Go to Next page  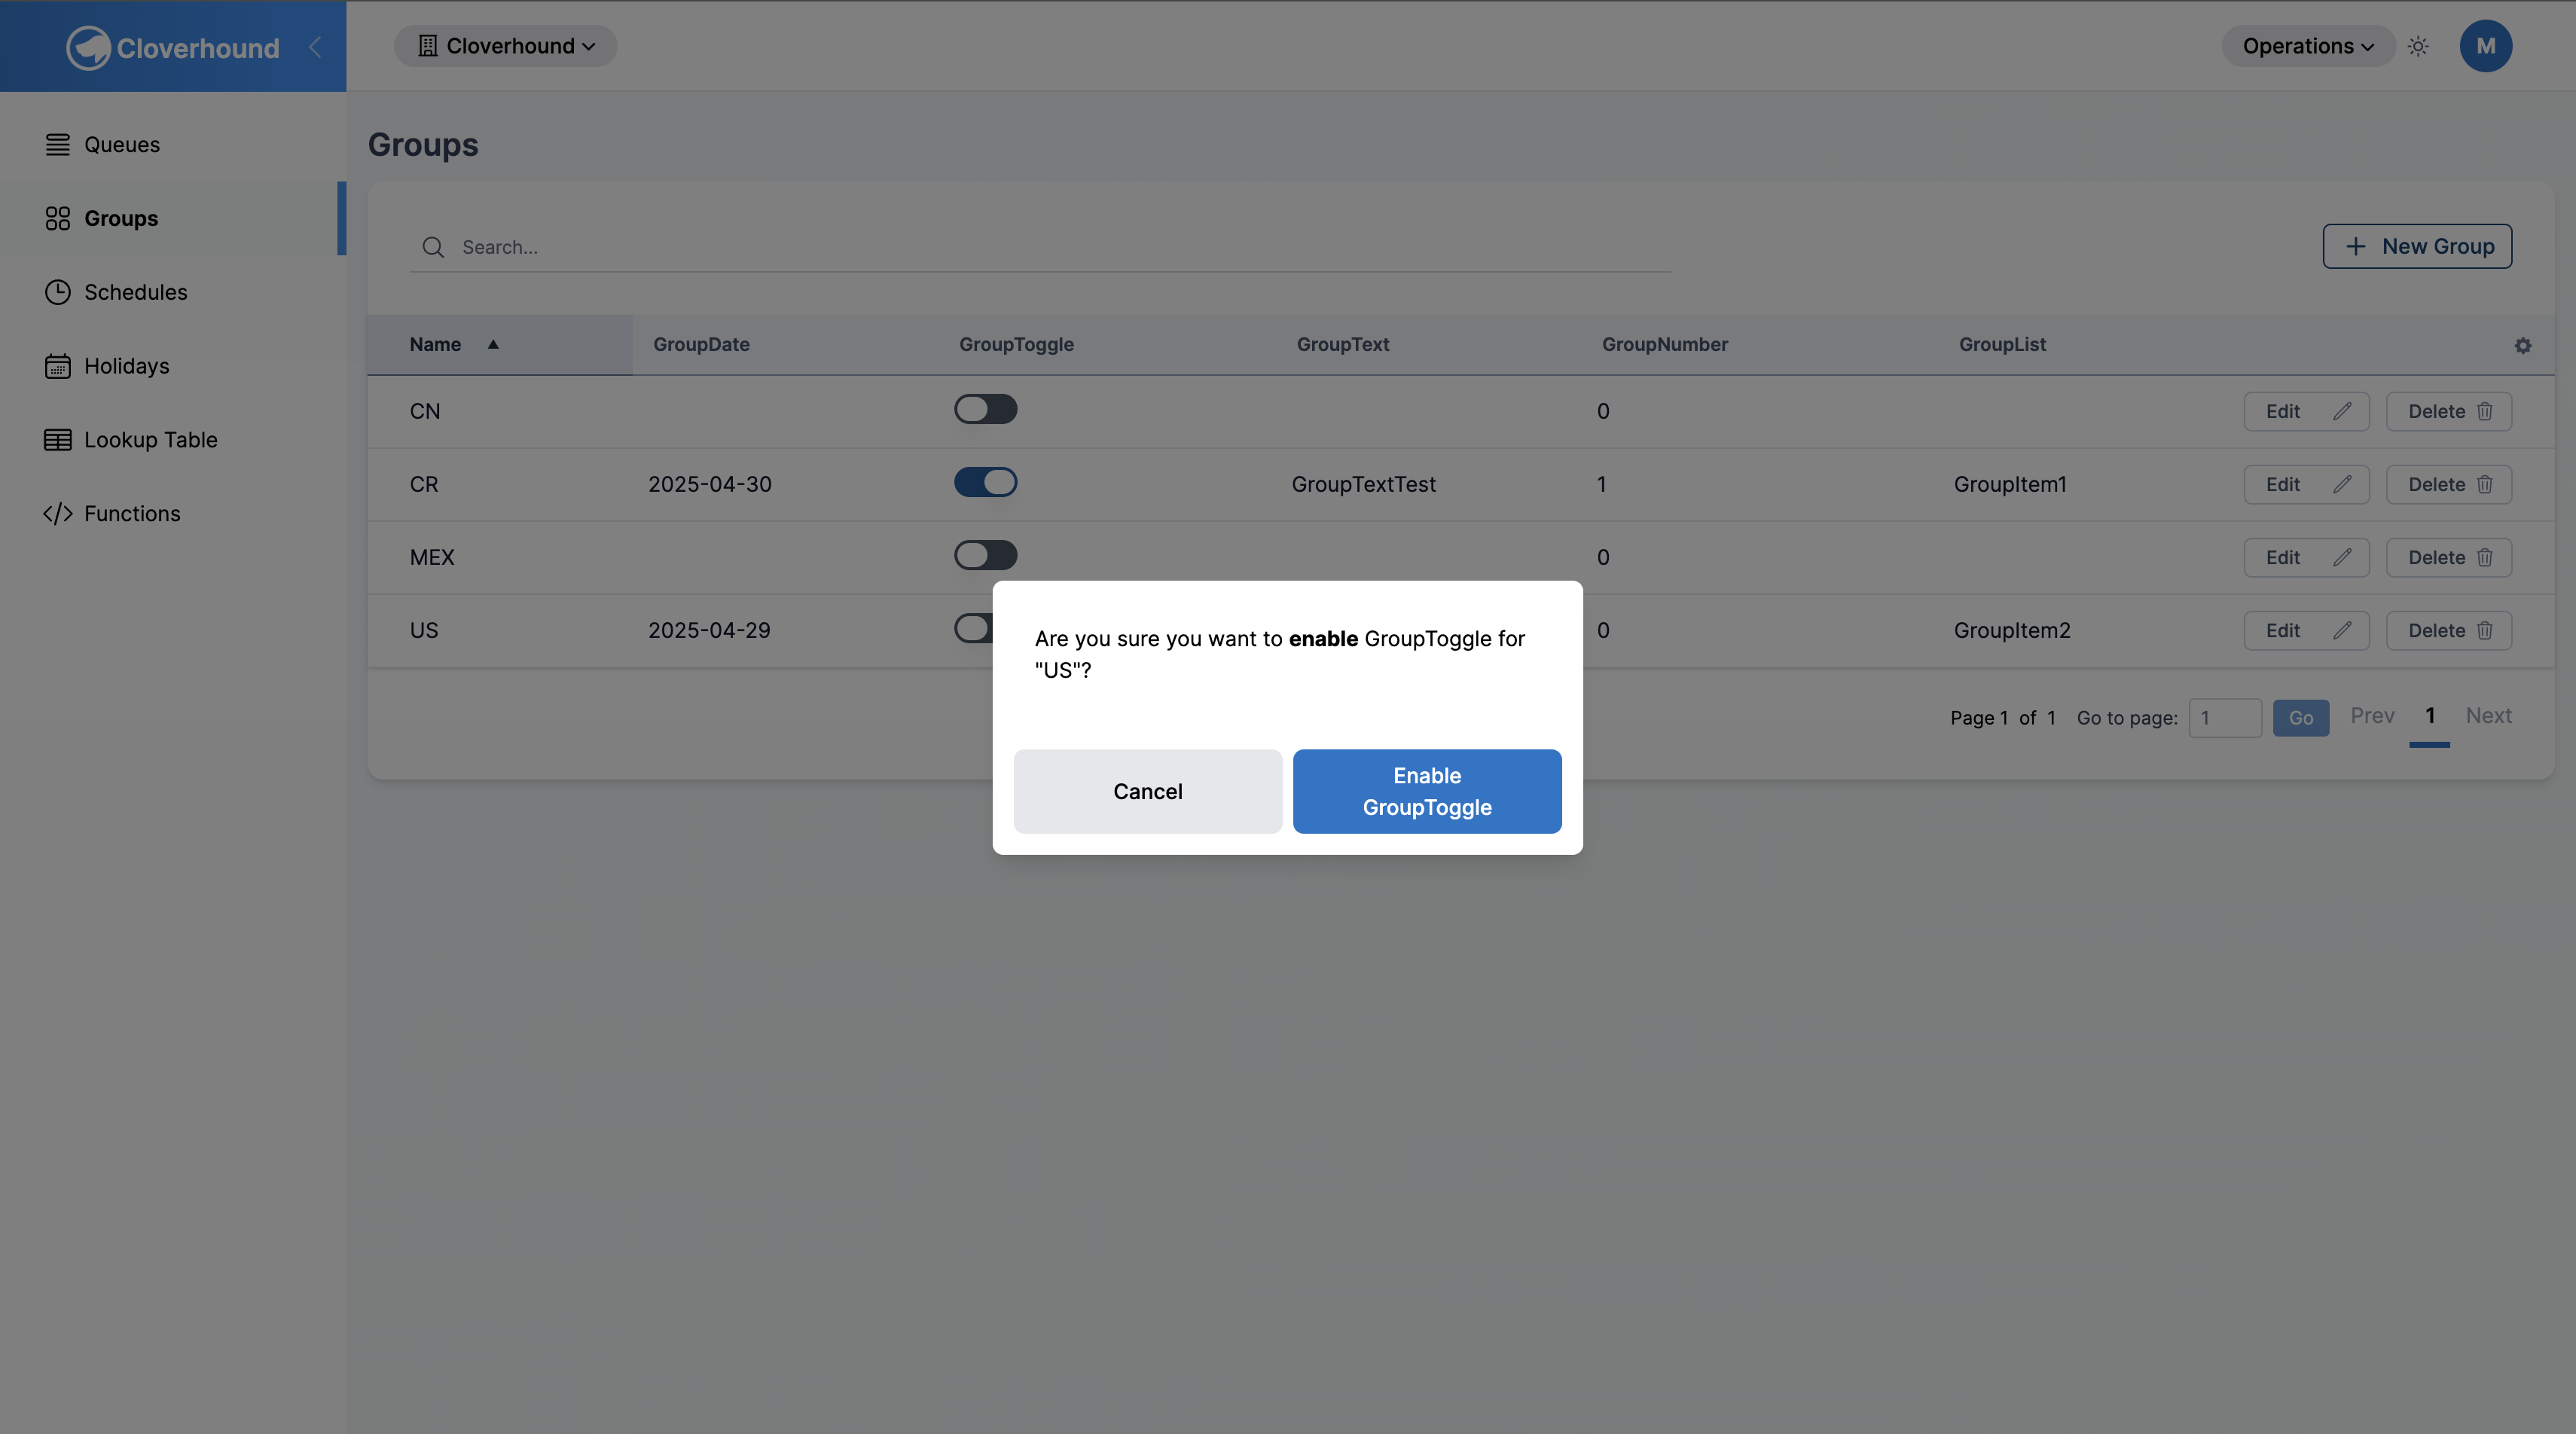[2488, 716]
